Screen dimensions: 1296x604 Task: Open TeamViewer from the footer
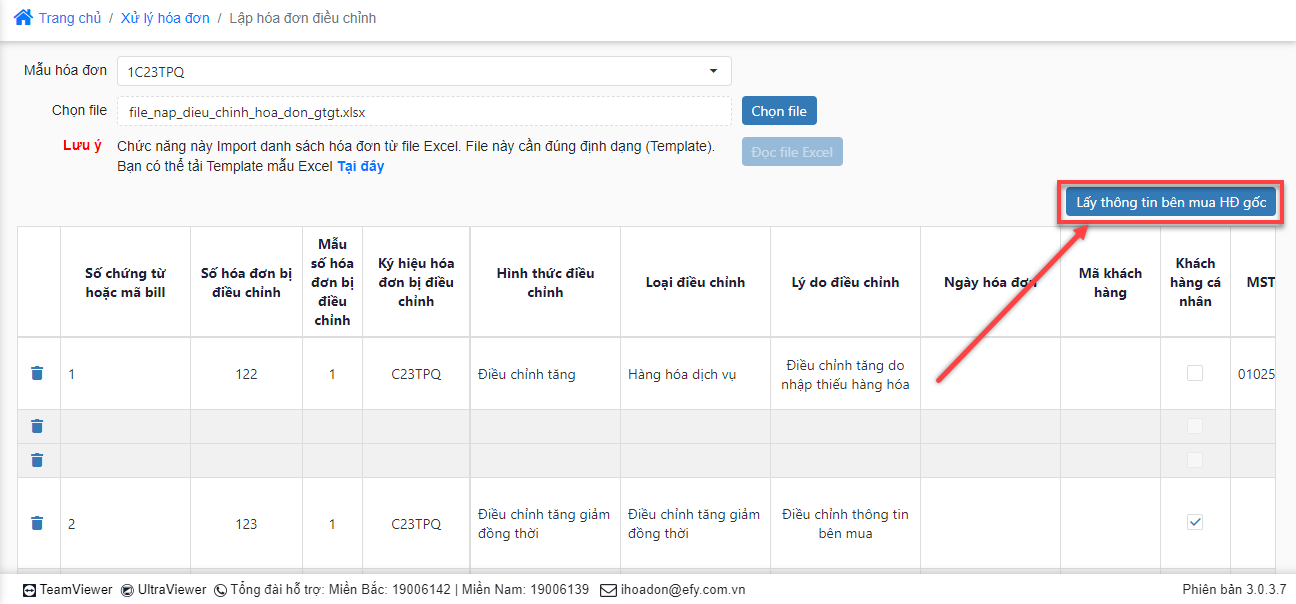(68, 590)
